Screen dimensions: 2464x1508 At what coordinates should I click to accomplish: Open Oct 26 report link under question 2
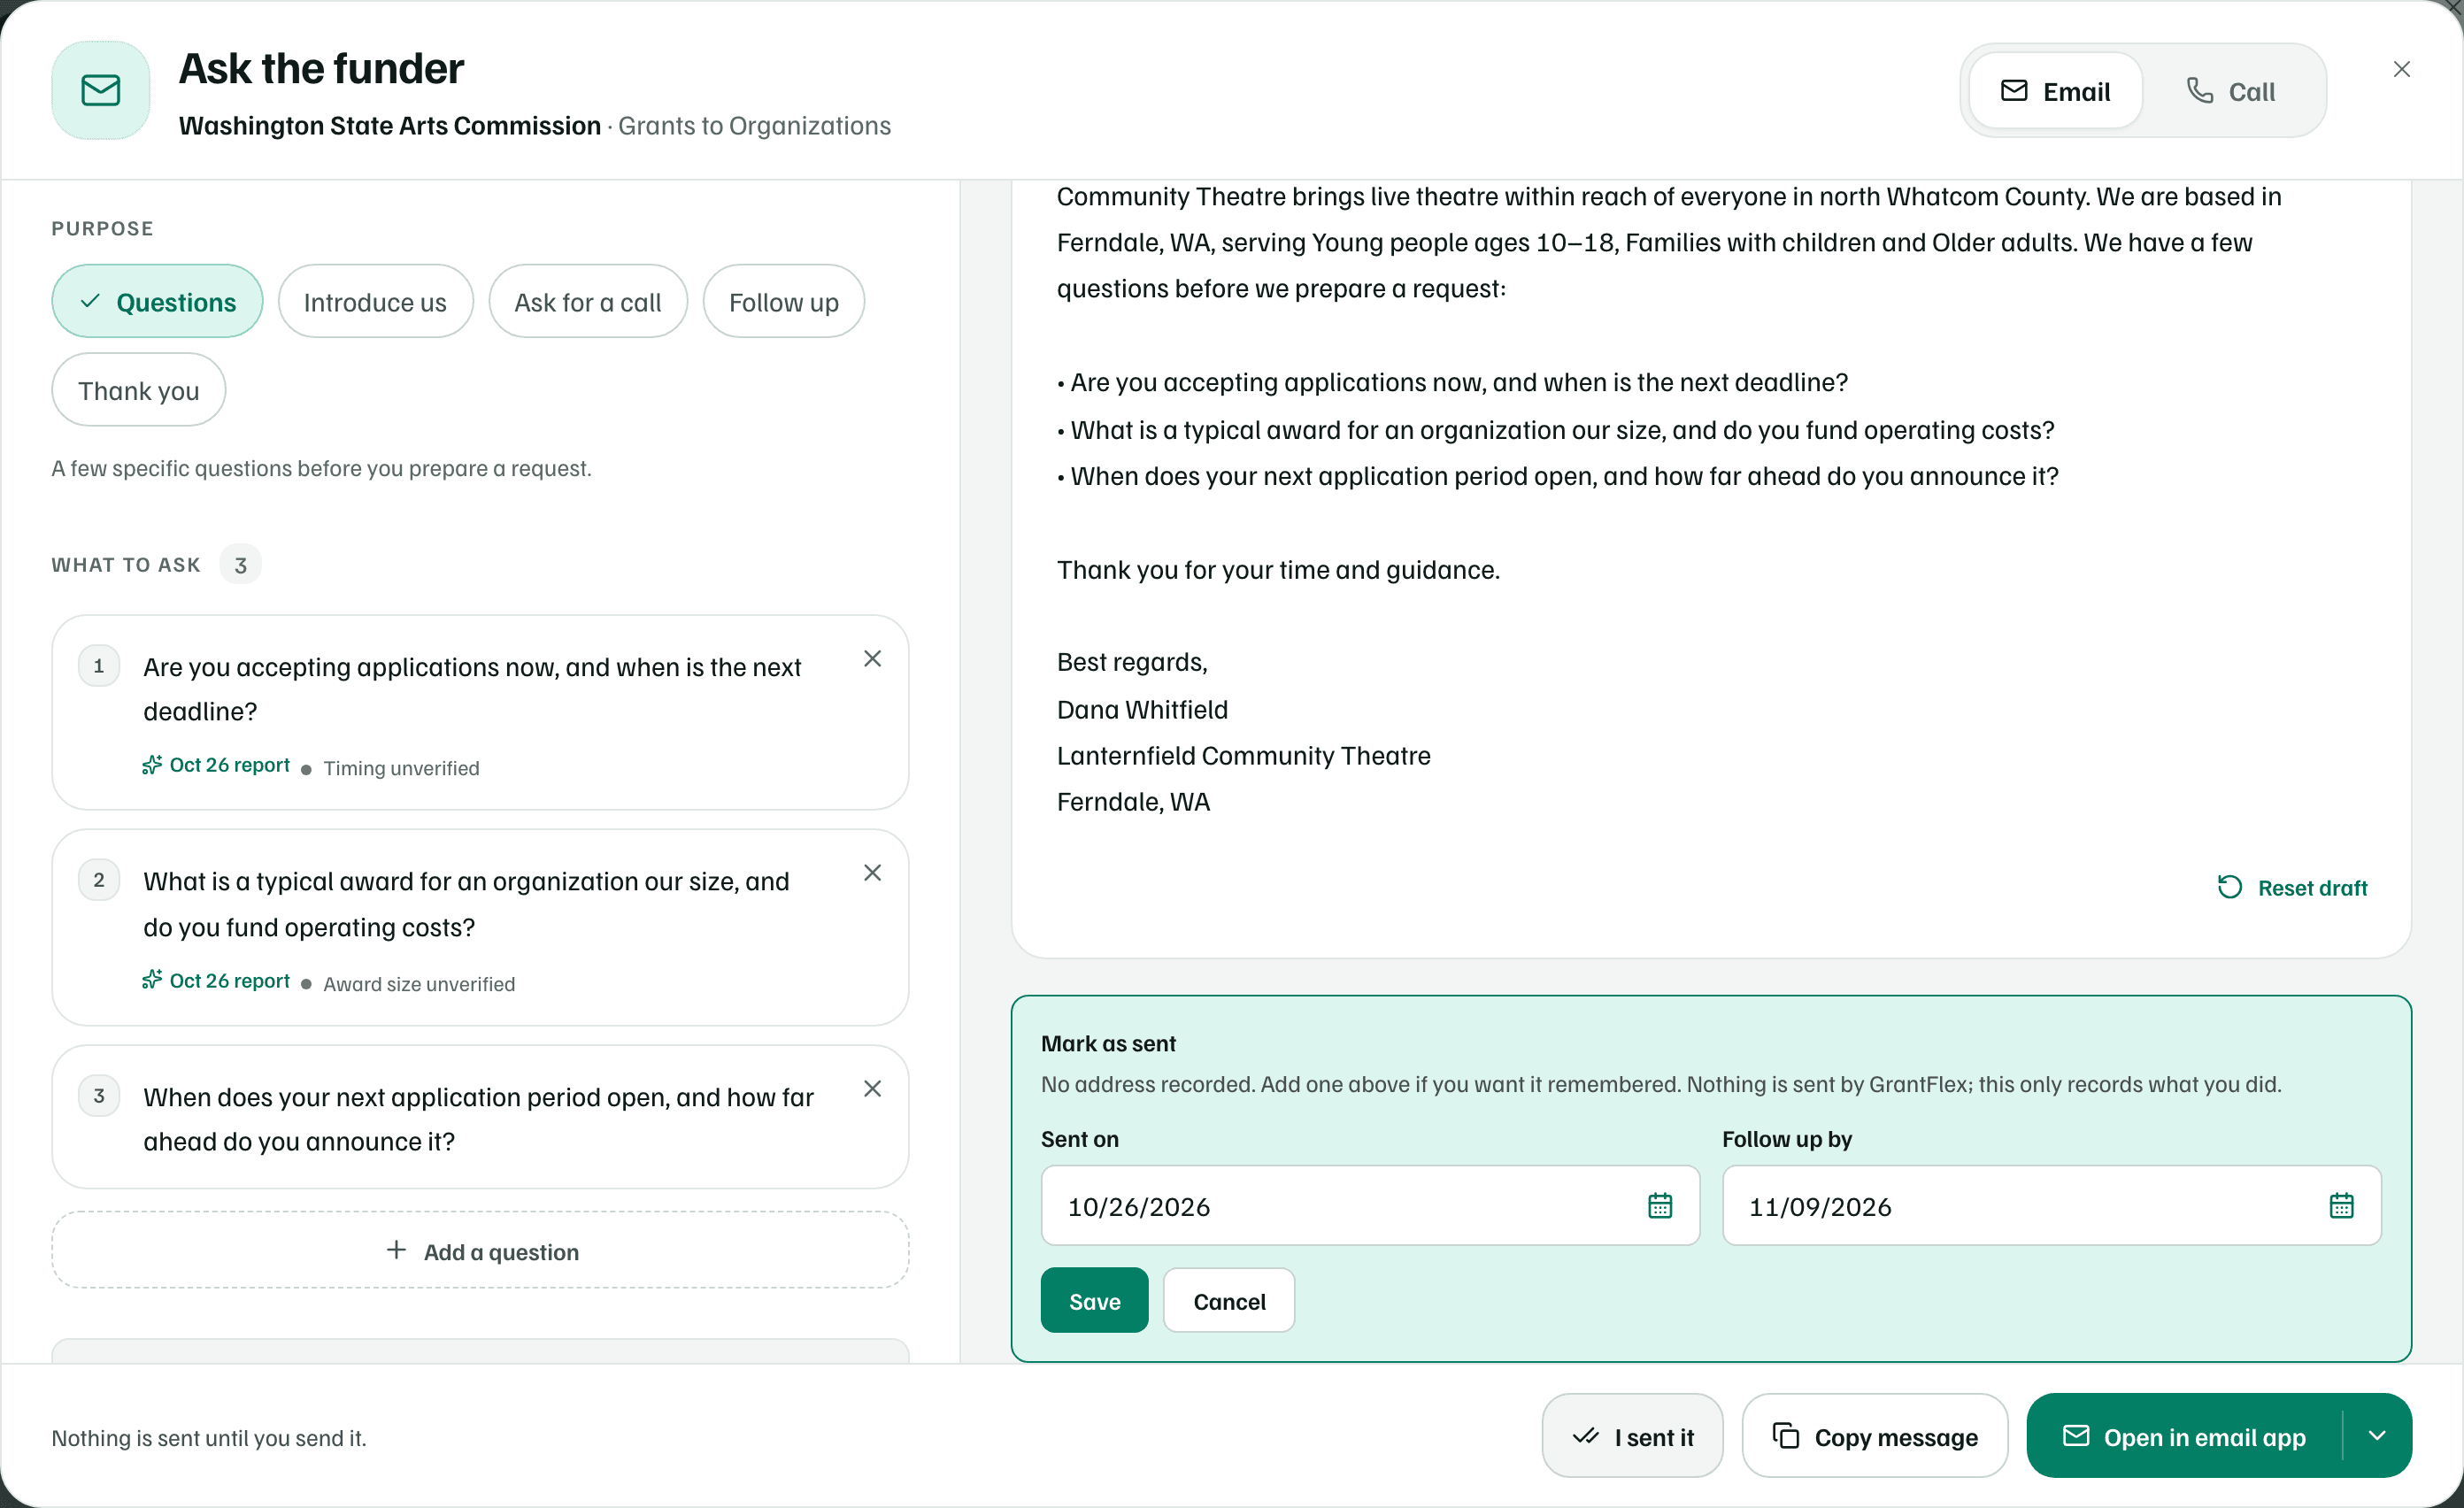pyautogui.click(x=216, y=981)
